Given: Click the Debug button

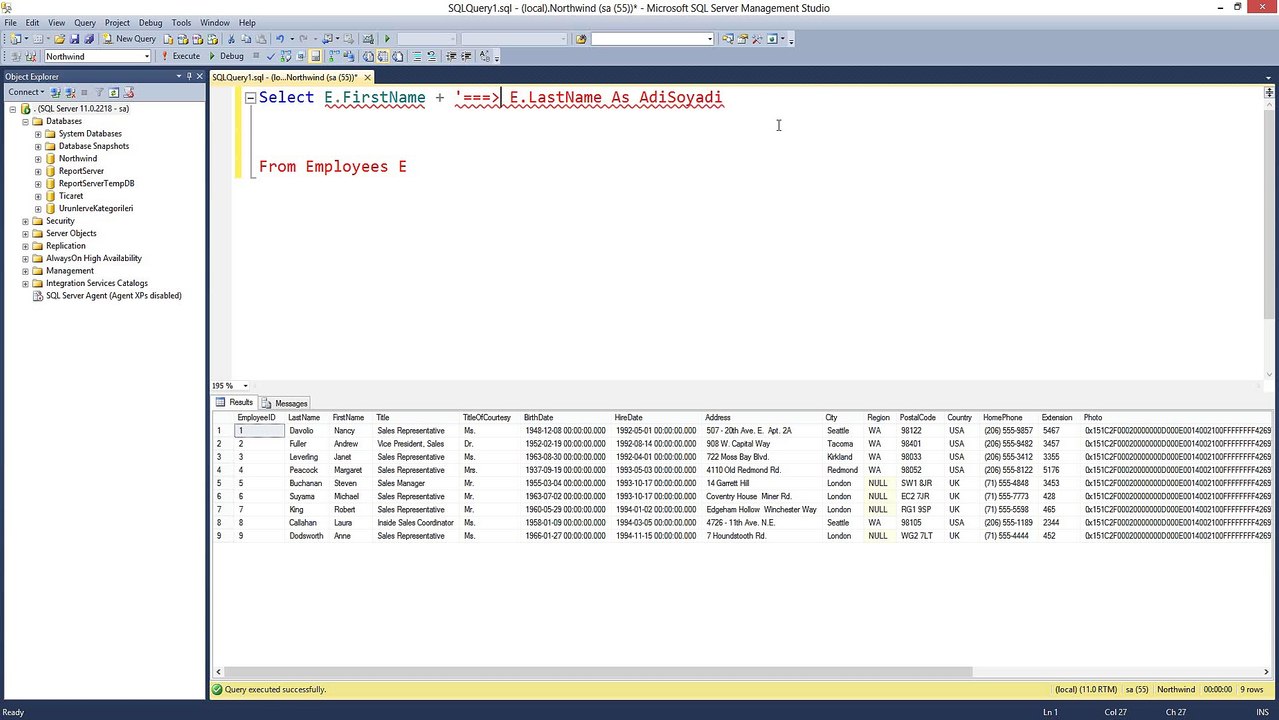Looking at the screenshot, I should [227, 56].
